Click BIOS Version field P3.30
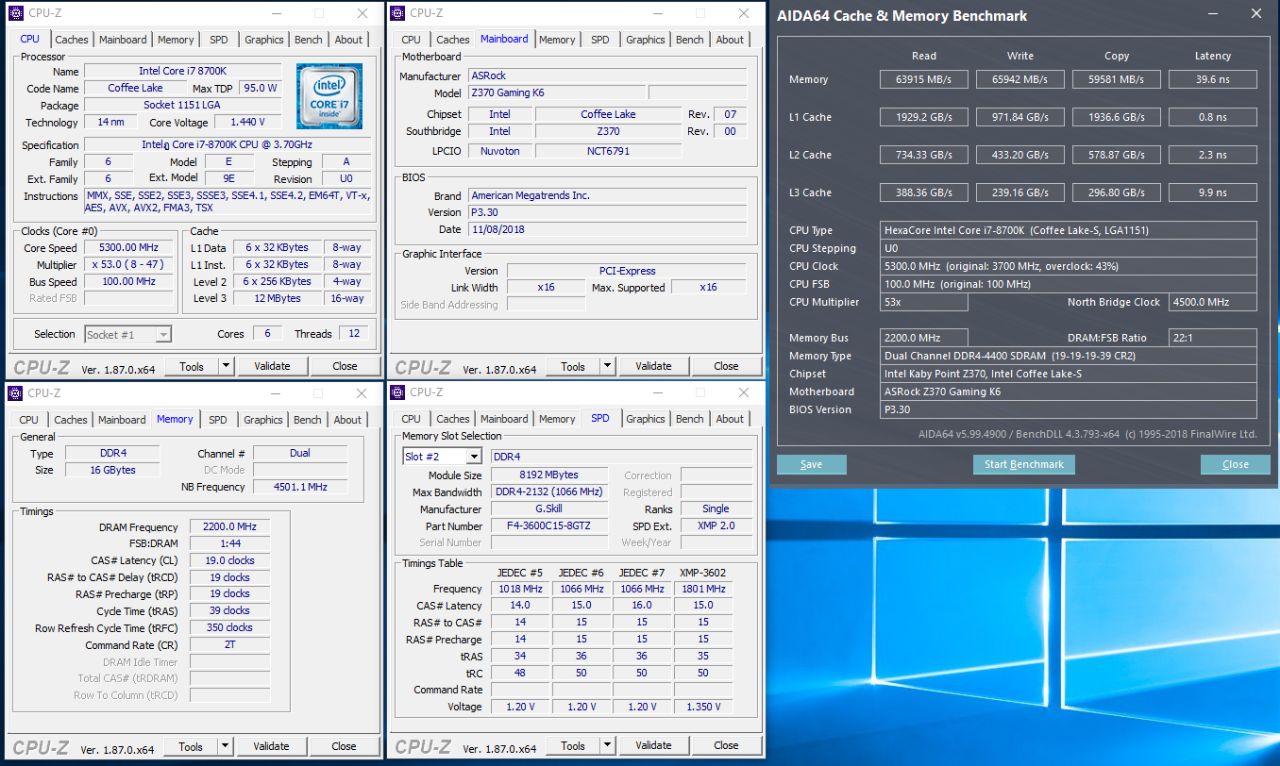Viewport: 1280px width, 766px height. pyautogui.click(x=607, y=212)
